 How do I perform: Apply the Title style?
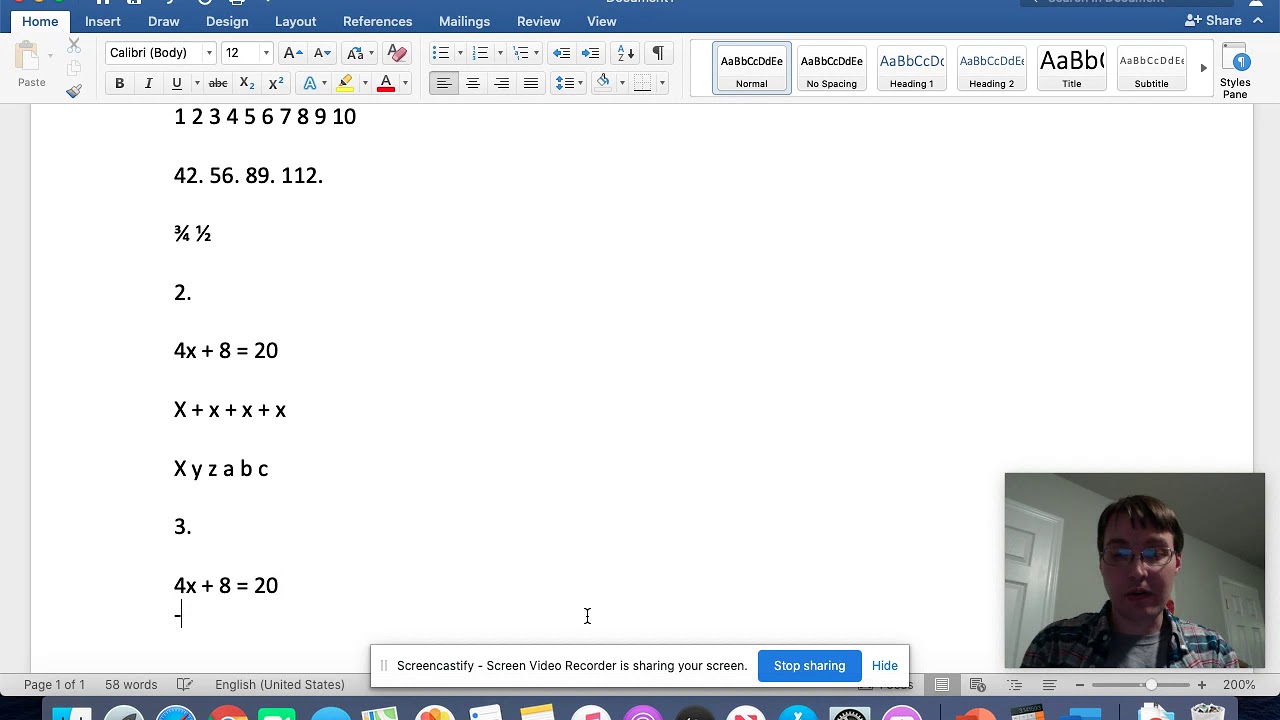pos(1071,69)
